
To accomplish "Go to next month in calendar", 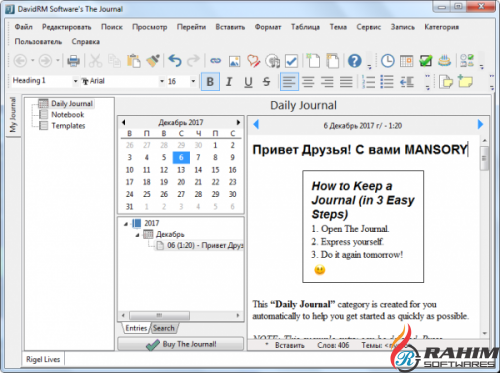I will click(x=238, y=122).
